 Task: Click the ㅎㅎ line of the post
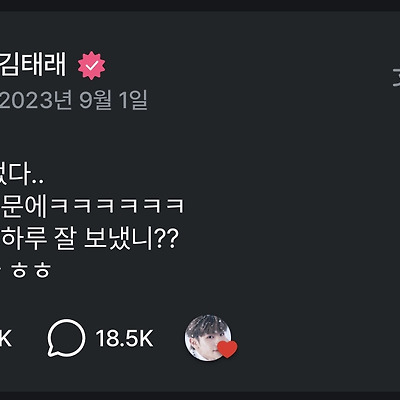[25, 270]
